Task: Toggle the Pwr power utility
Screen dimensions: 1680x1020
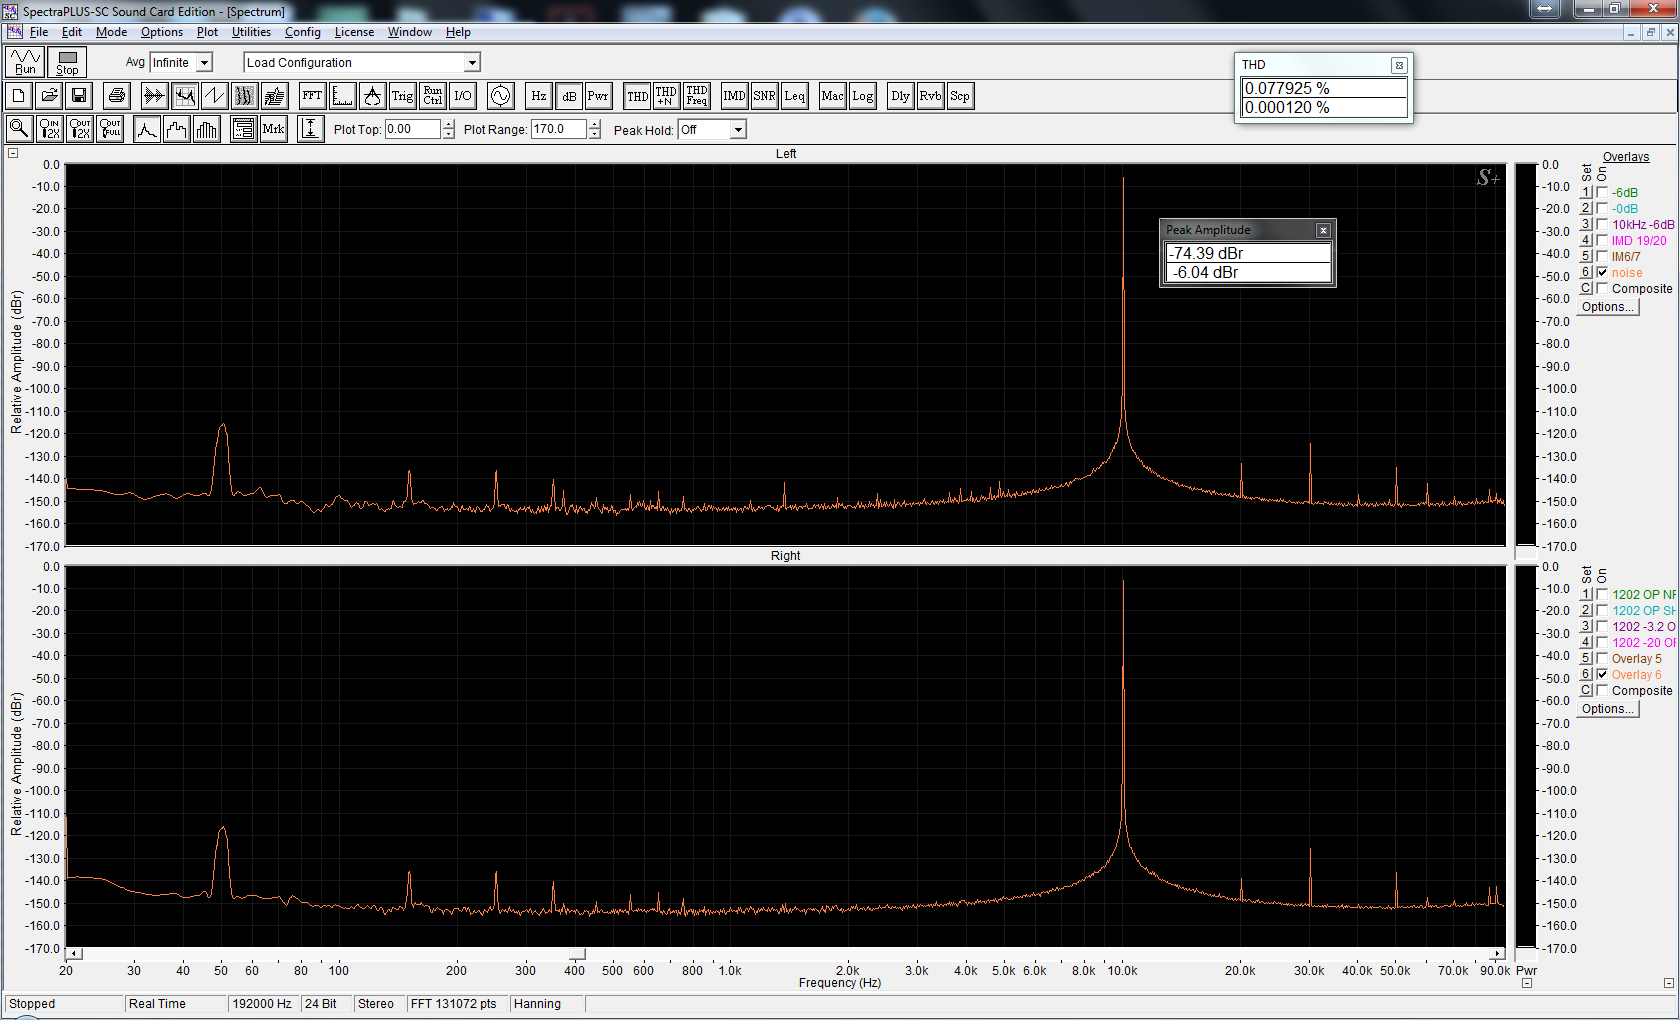Action: (x=598, y=96)
